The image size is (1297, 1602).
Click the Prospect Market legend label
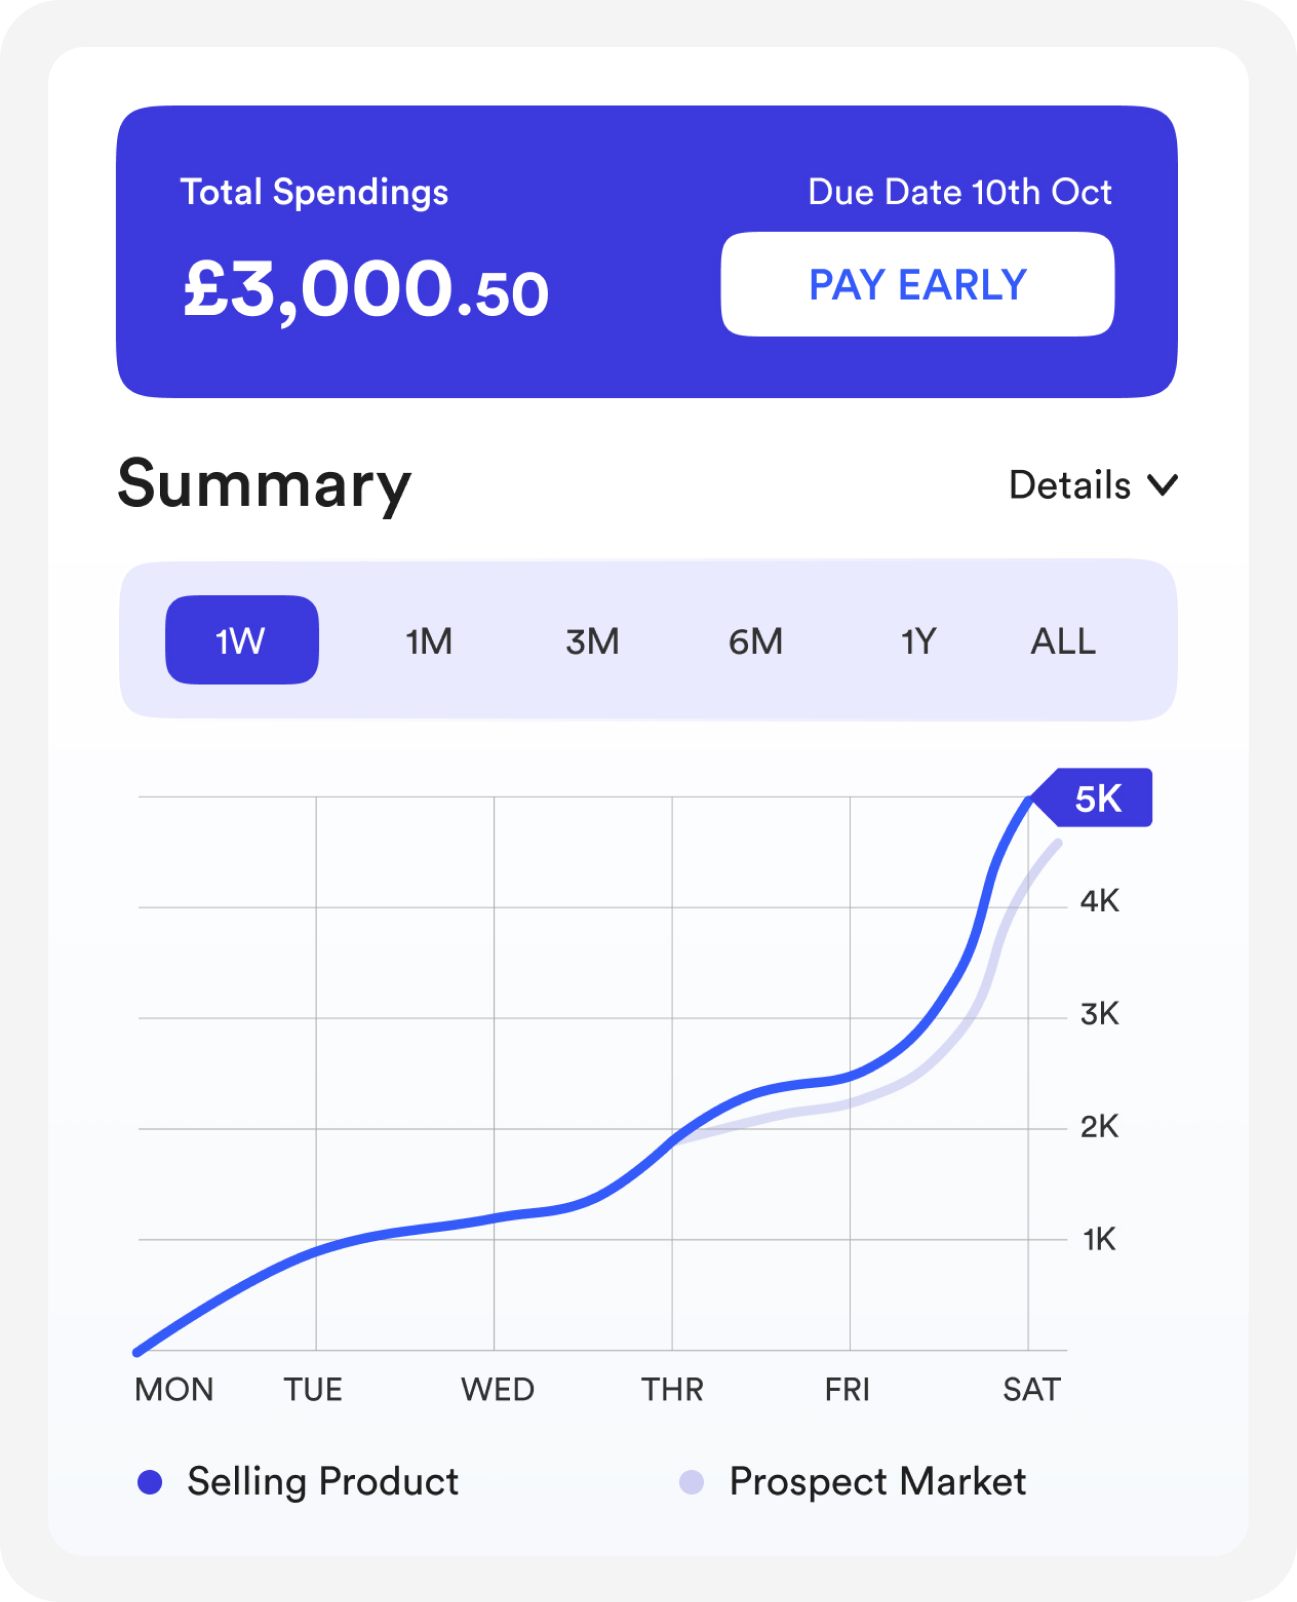click(877, 1482)
